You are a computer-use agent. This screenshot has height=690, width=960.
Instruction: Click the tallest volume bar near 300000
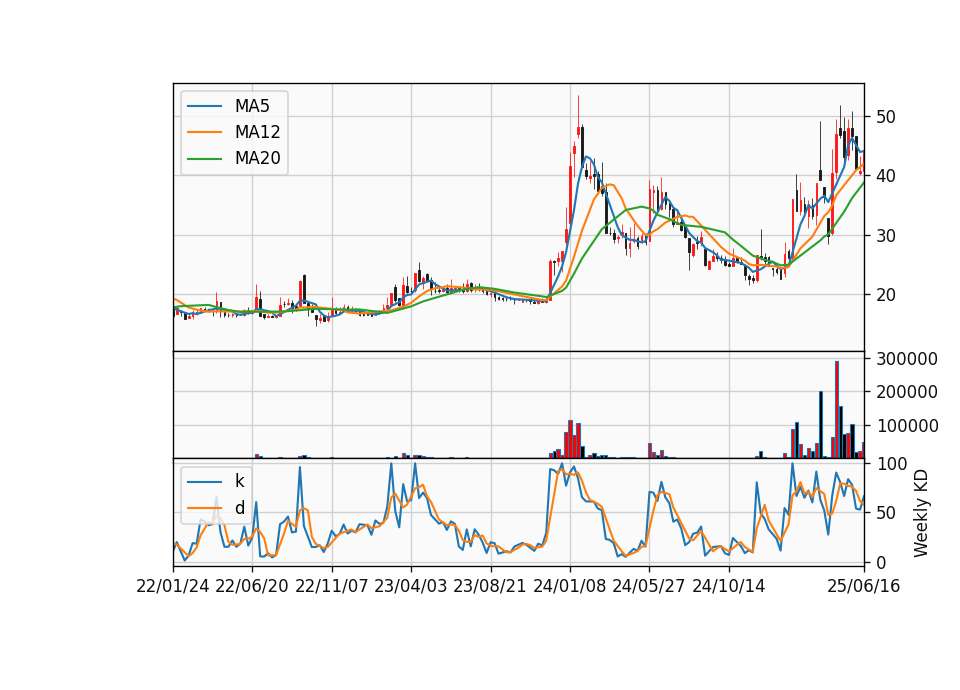837,410
